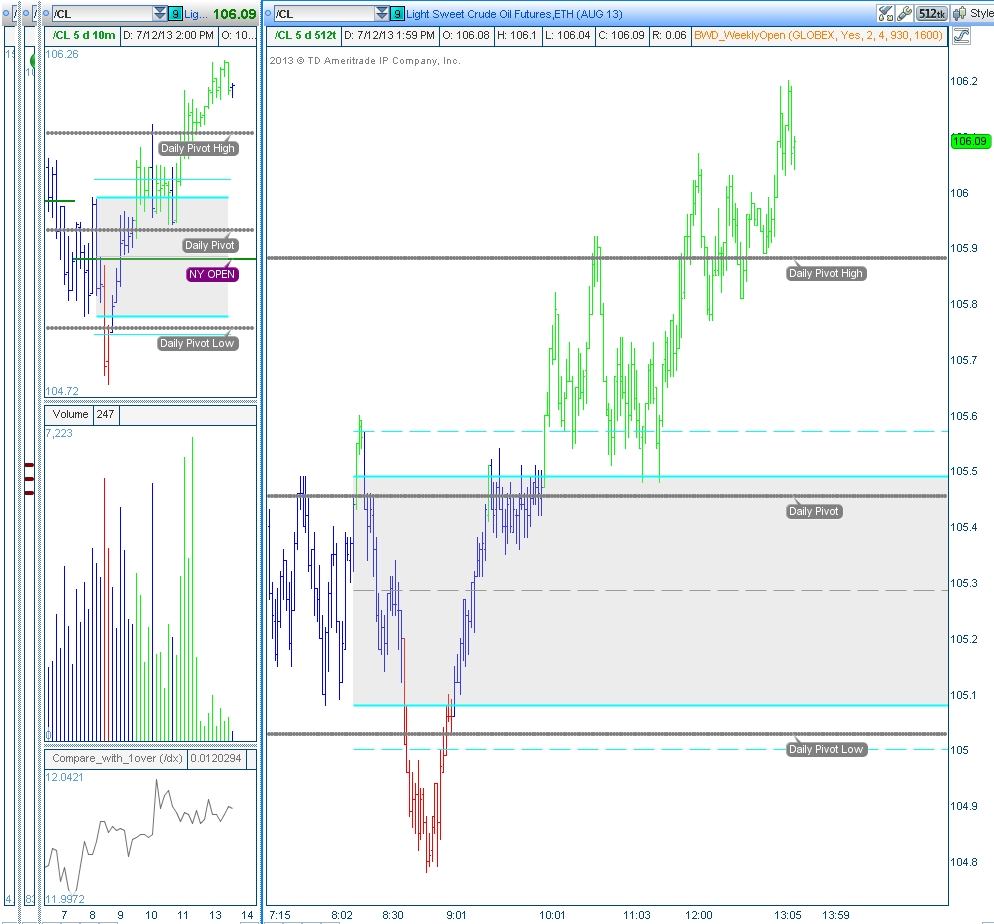Click the H: 106.1 high value
This screenshot has height=924, width=994.
tap(517, 35)
